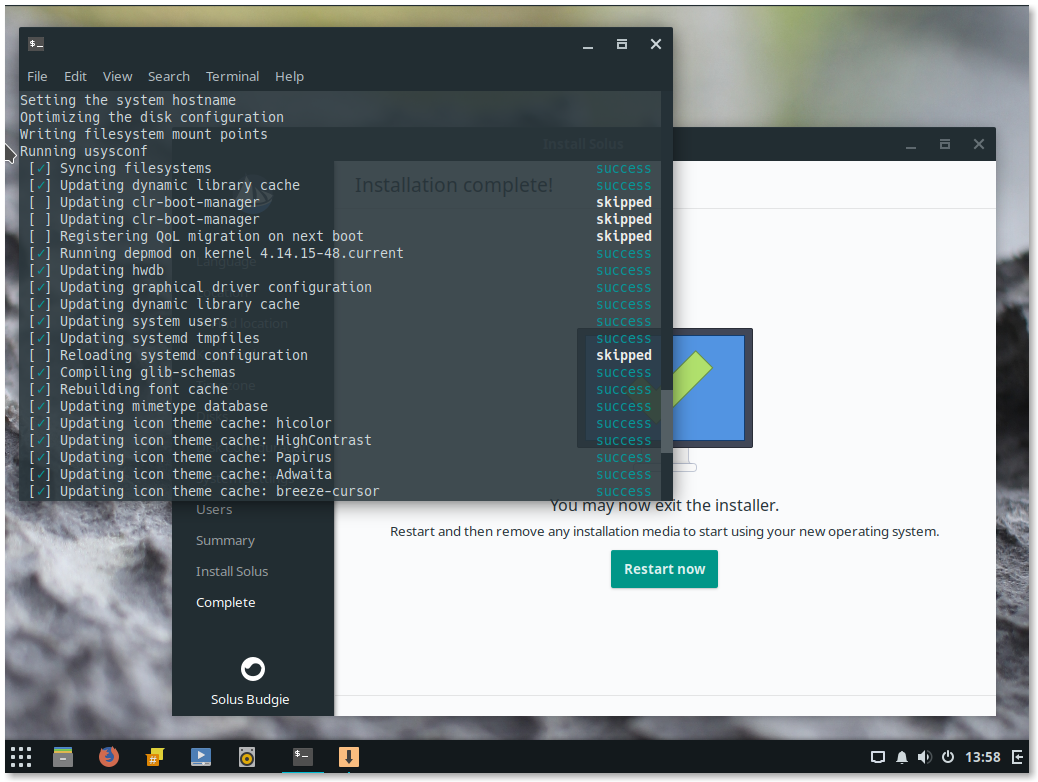
Task: Click the icon theme cache: Adwaita line
Action: 196,474
